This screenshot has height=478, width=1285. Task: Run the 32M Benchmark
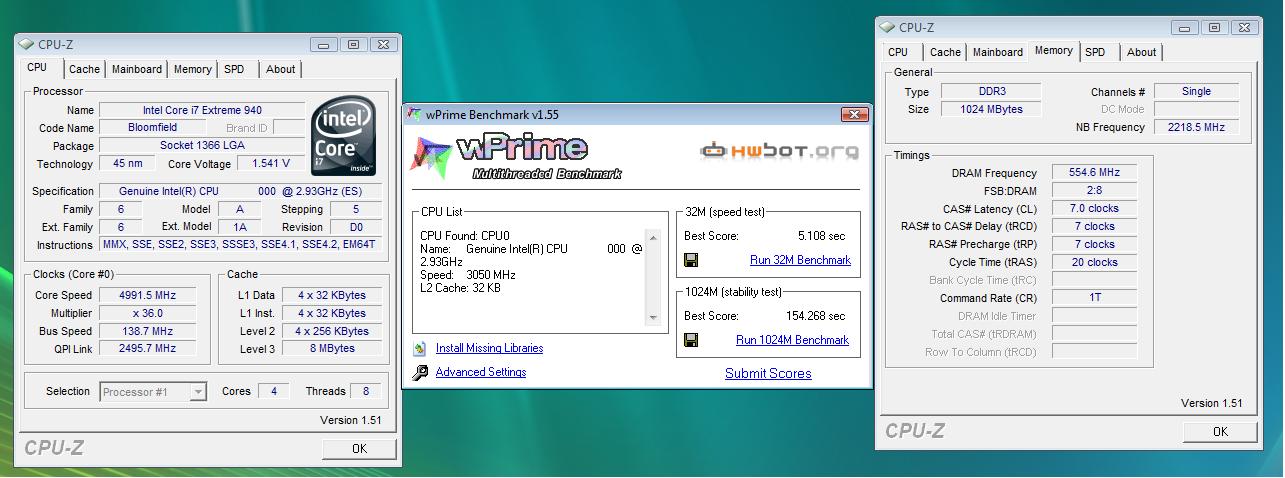coord(800,260)
